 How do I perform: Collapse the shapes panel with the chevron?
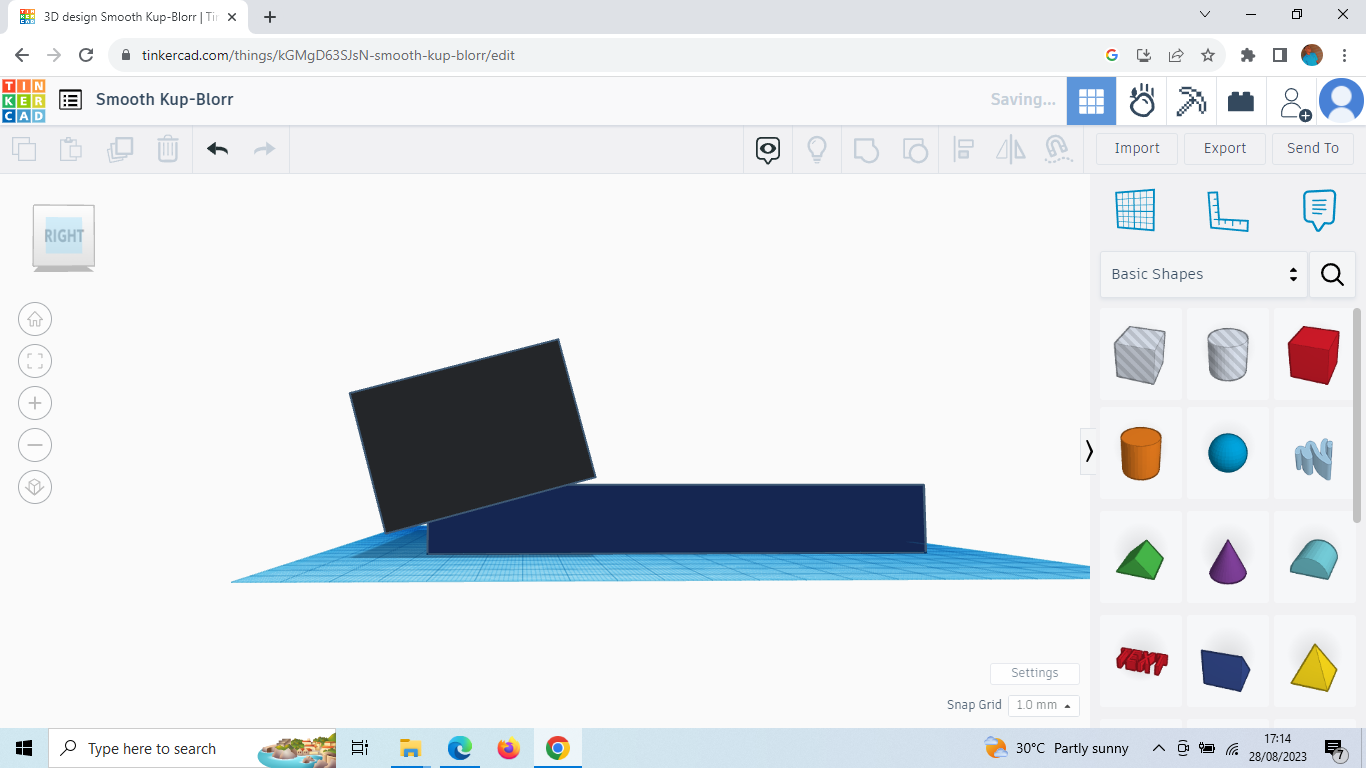(1088, 452)
